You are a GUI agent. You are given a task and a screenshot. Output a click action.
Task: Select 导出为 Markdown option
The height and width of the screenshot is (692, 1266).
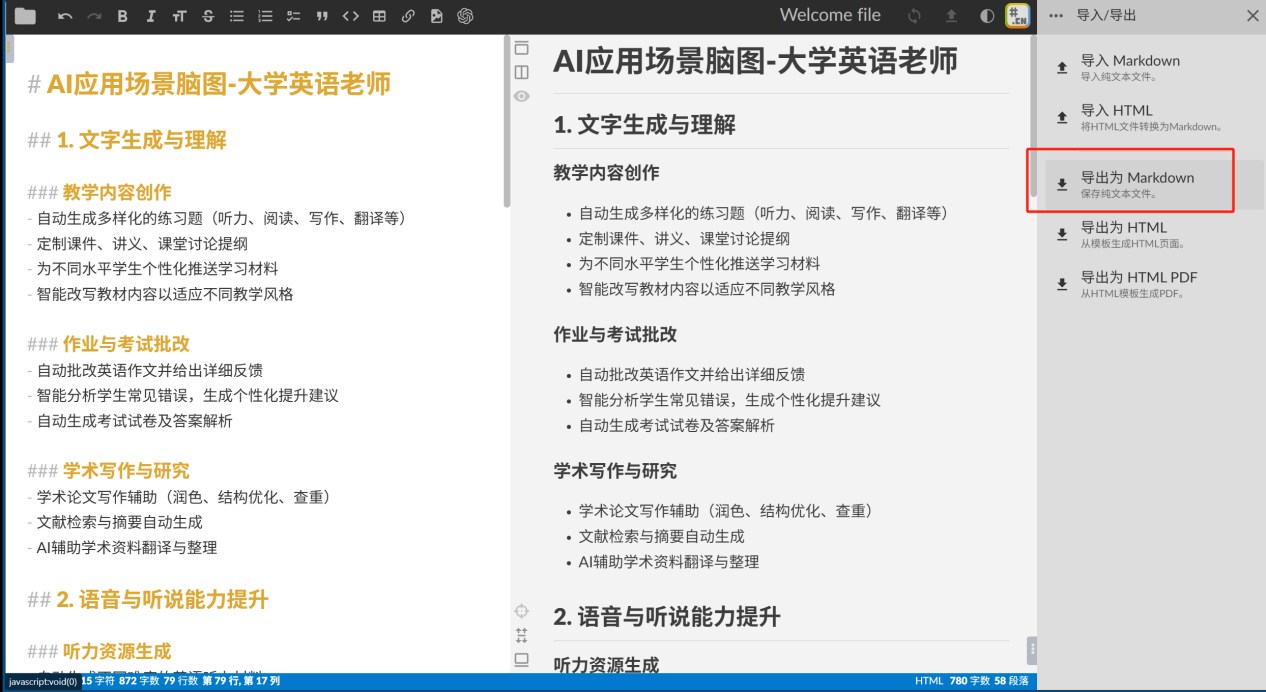[1137, 184]
